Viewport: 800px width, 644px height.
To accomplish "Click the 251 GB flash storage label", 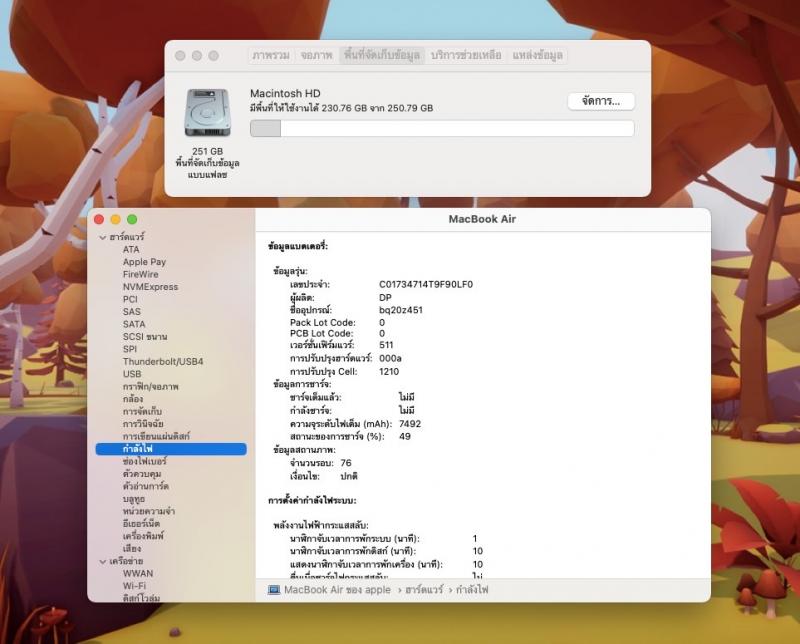I will (x=207, y=163).
